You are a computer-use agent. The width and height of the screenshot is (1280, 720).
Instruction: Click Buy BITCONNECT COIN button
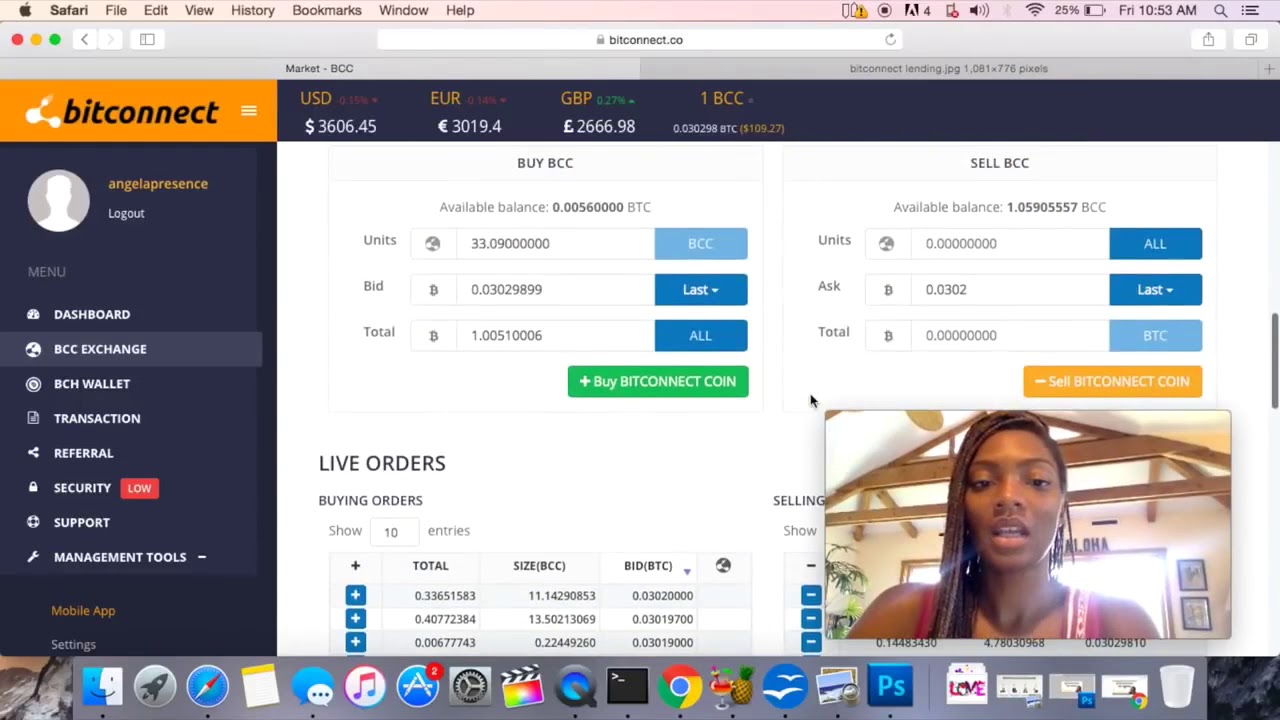pyautogui.click(x=658, y=381)
